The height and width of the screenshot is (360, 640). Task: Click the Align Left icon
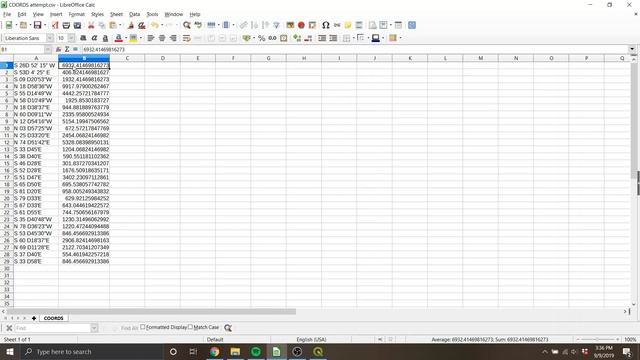[x=151, y=38]
